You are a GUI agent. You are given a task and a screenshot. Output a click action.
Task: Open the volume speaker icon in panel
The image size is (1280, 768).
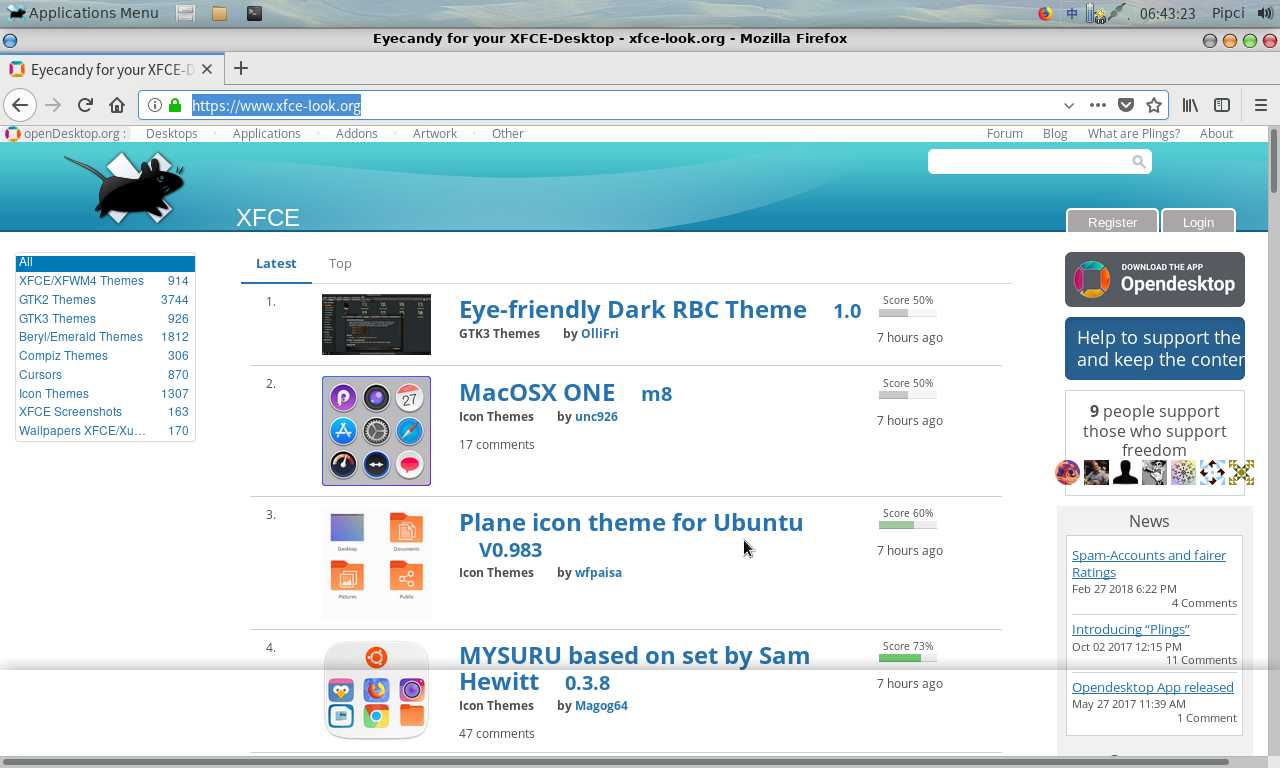point(1265,13)
